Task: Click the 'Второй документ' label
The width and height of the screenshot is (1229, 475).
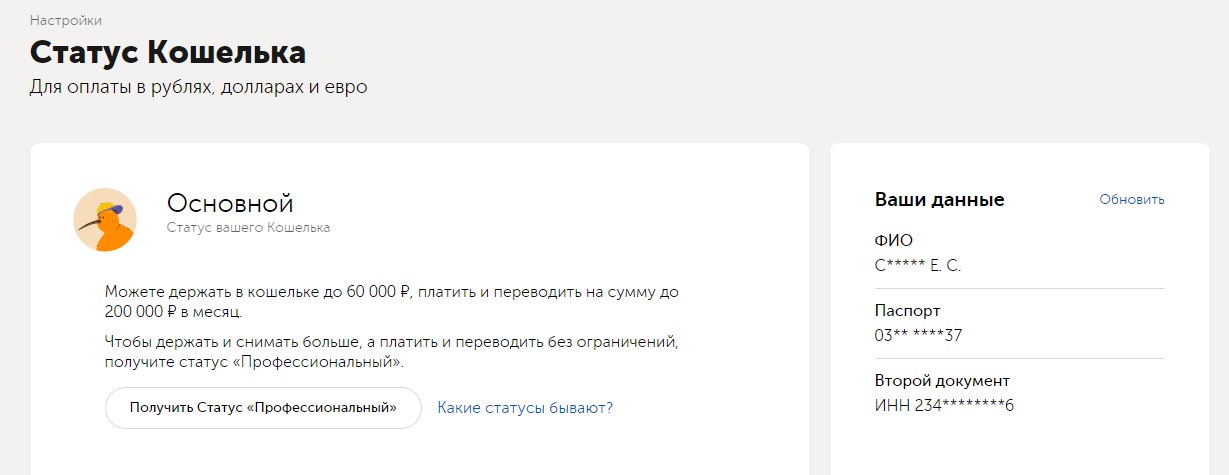Action: [x=942, y=381]
